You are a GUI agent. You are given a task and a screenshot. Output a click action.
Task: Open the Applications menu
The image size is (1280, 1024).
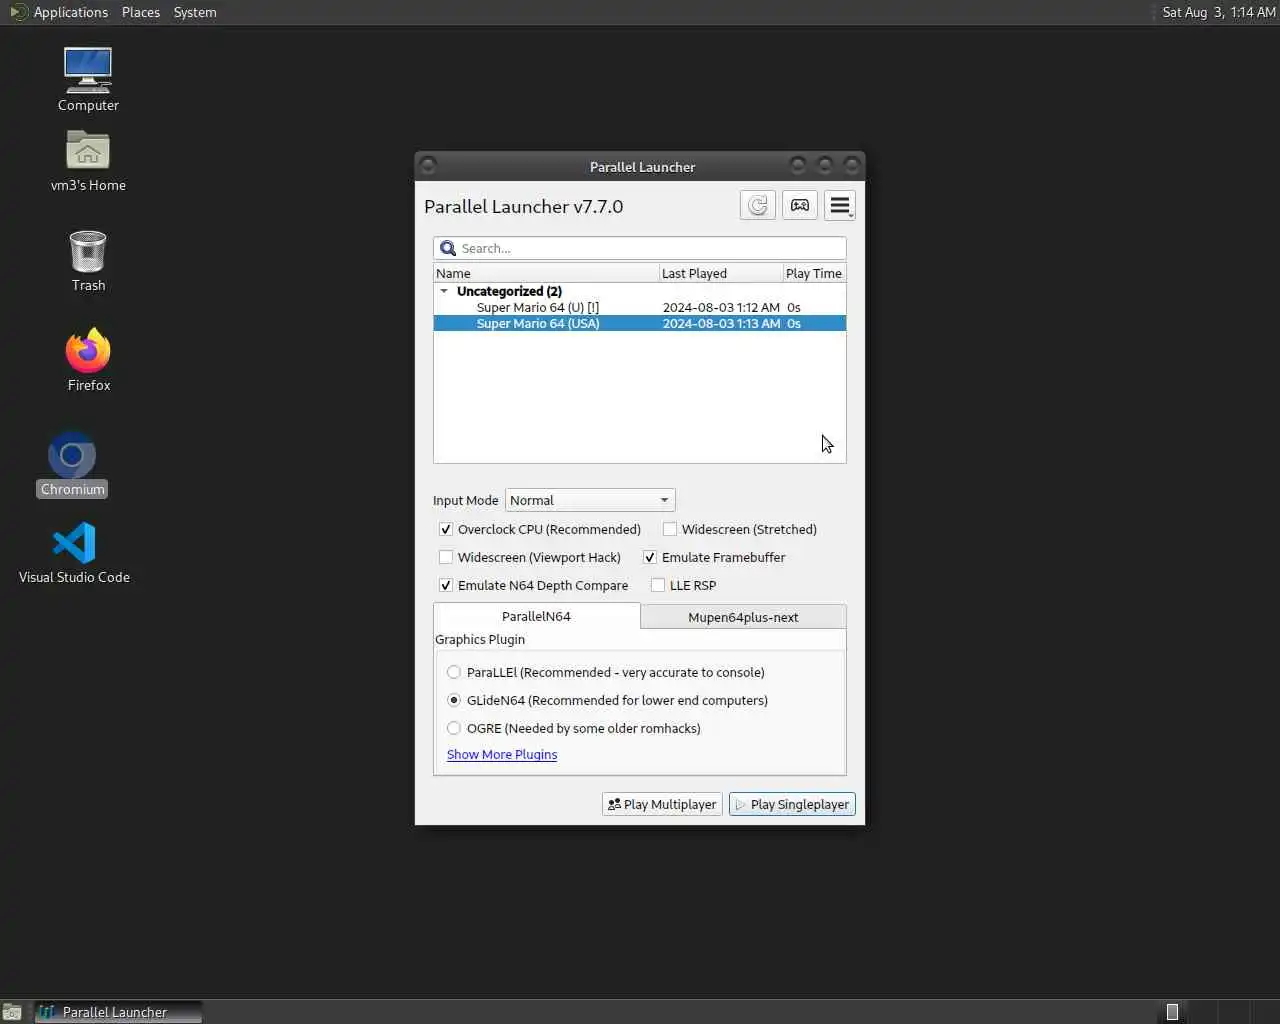[x=70, y=12]
